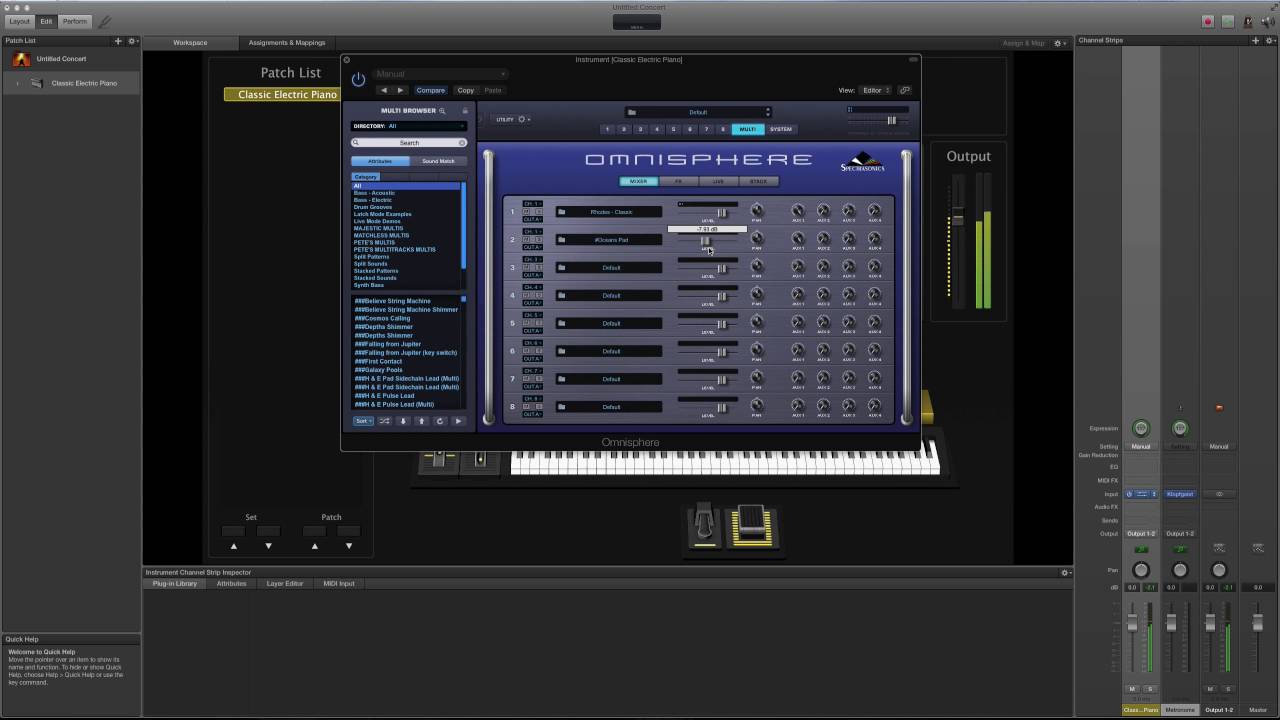
Task: Select part 1 button in Omnisphere header
Action: click(607, 129)
